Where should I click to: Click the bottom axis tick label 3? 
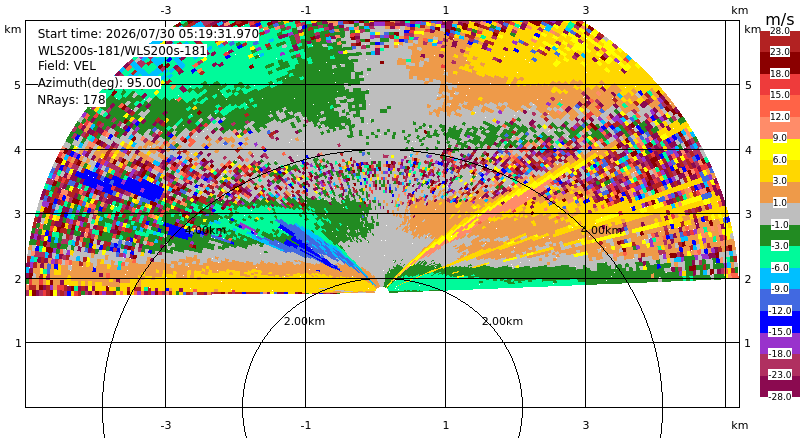pyautogui.click(x=586, y=425)
